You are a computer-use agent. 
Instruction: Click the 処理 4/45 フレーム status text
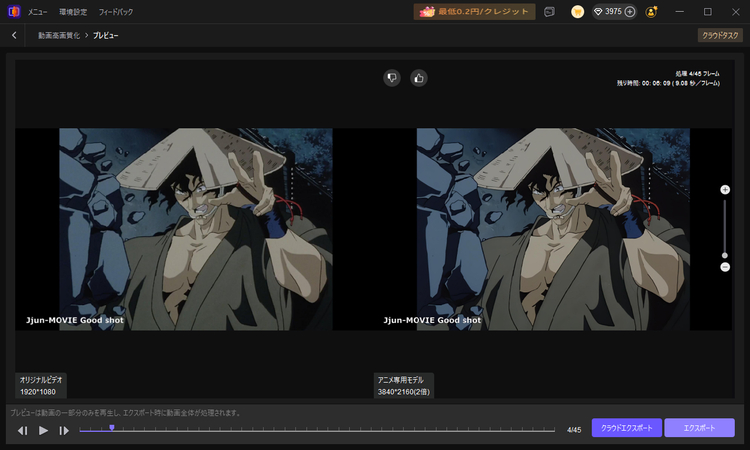(697, 74)
